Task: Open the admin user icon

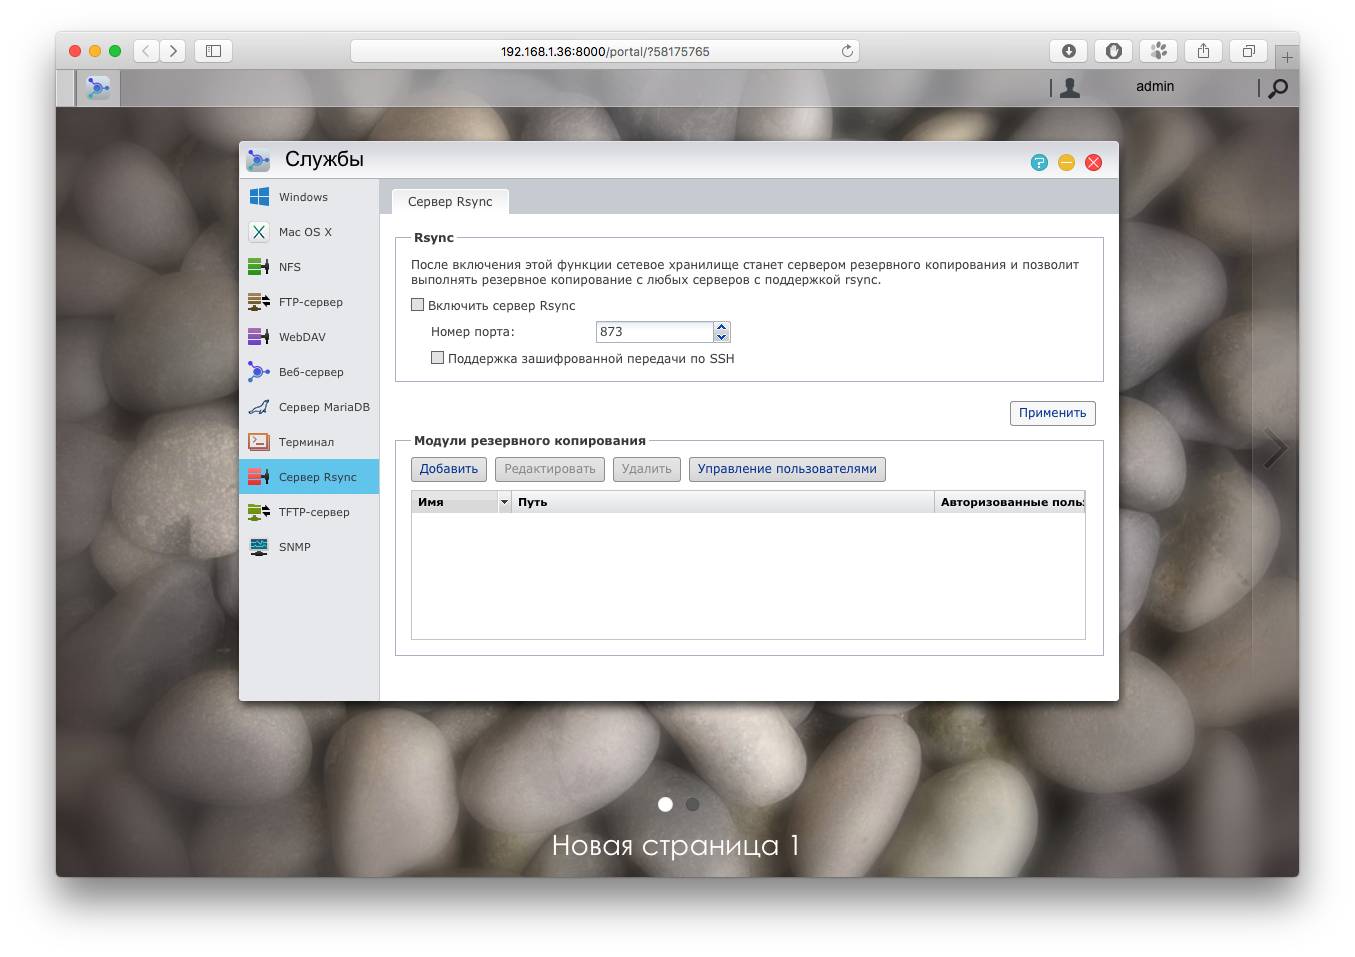Action: point(1070,88)
